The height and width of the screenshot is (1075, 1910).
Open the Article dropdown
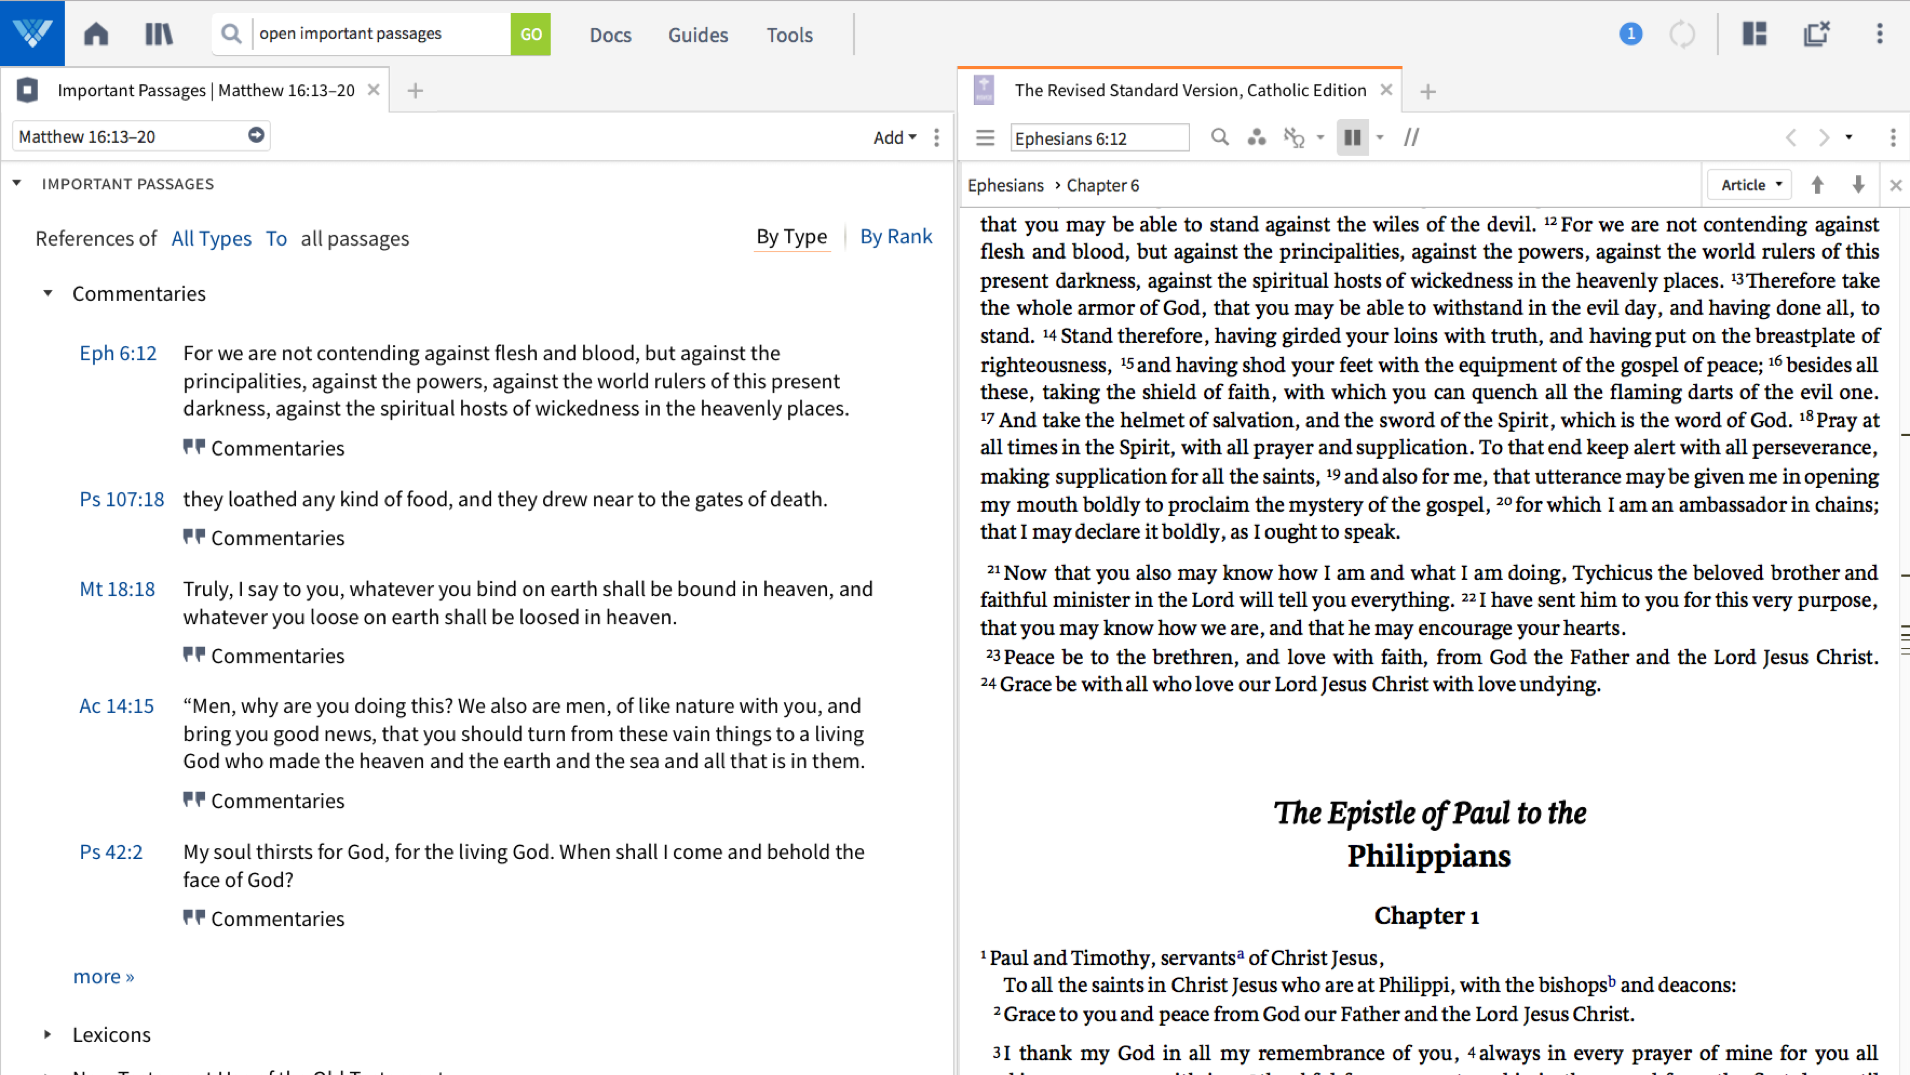[x=1750, y=185]
